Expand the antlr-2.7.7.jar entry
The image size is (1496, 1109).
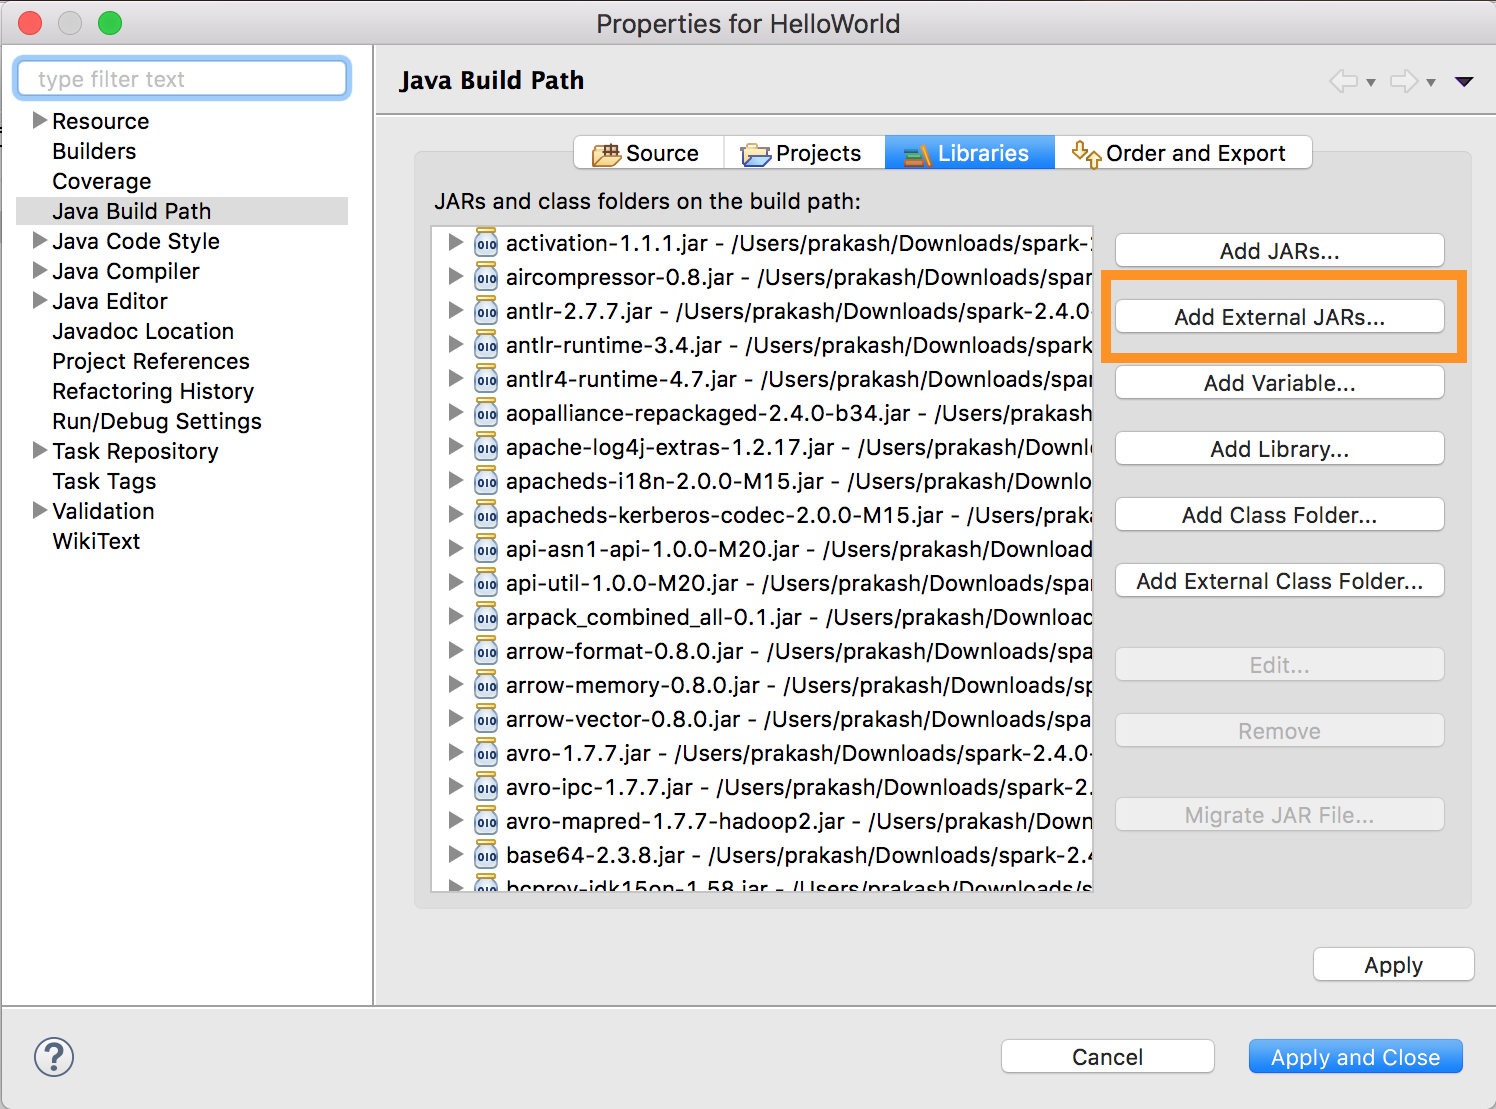tap(456, 311)
